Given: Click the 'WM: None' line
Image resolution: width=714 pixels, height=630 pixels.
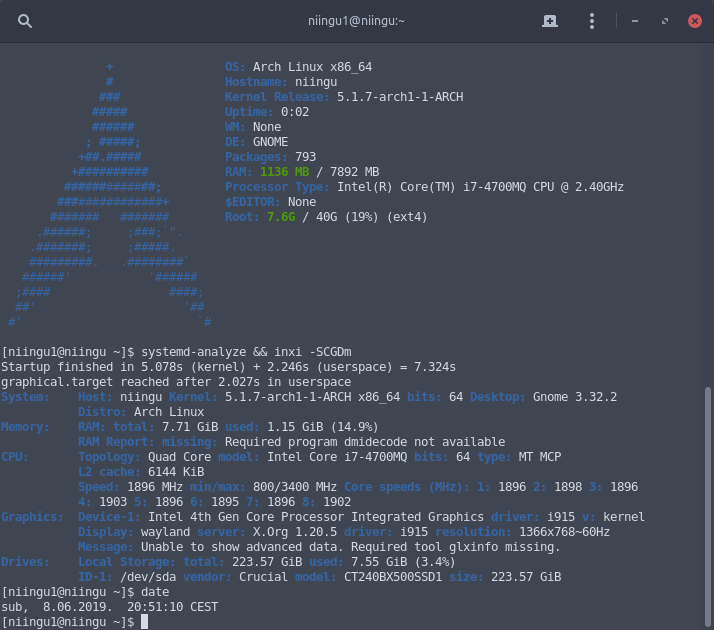Looking at the screenshot, I should tap(253, 127).
